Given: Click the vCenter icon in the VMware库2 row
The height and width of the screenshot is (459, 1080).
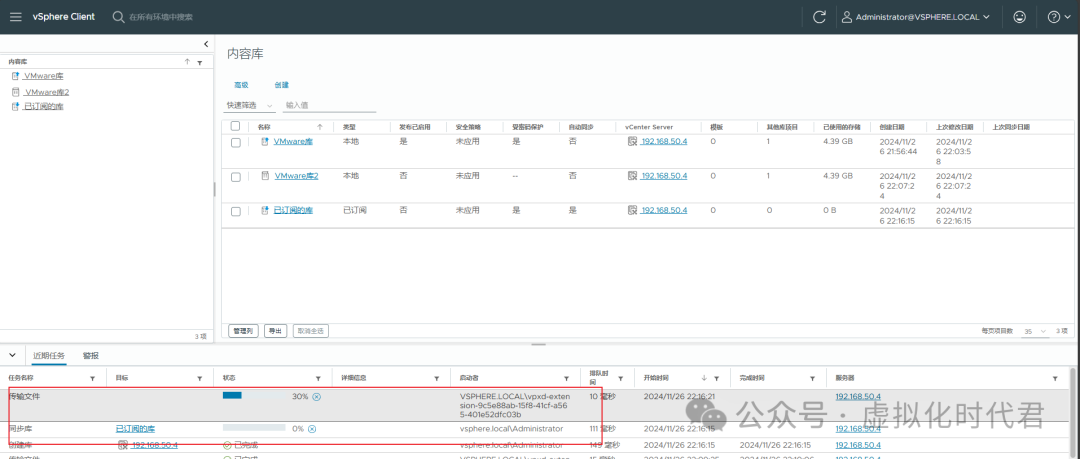Looking at the screenshot, I should point(632,176).
